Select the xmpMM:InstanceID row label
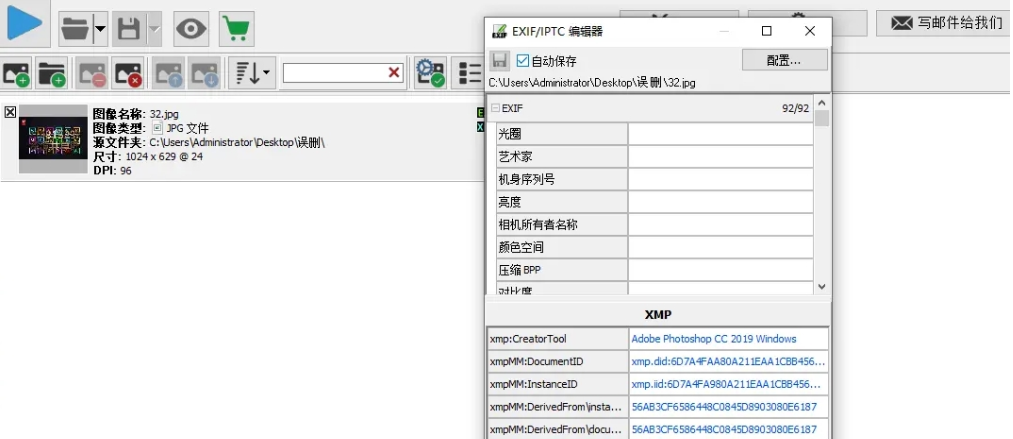Screen dimensions: 1013x439 [558, 384]
